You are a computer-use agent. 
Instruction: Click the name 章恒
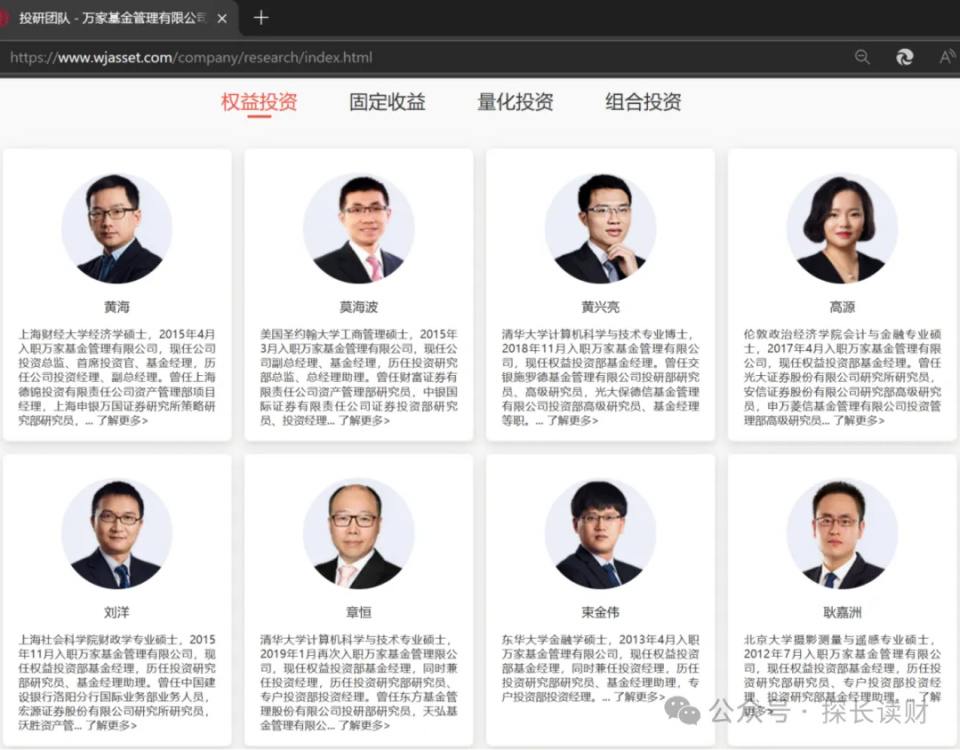(x=358, y=612)
